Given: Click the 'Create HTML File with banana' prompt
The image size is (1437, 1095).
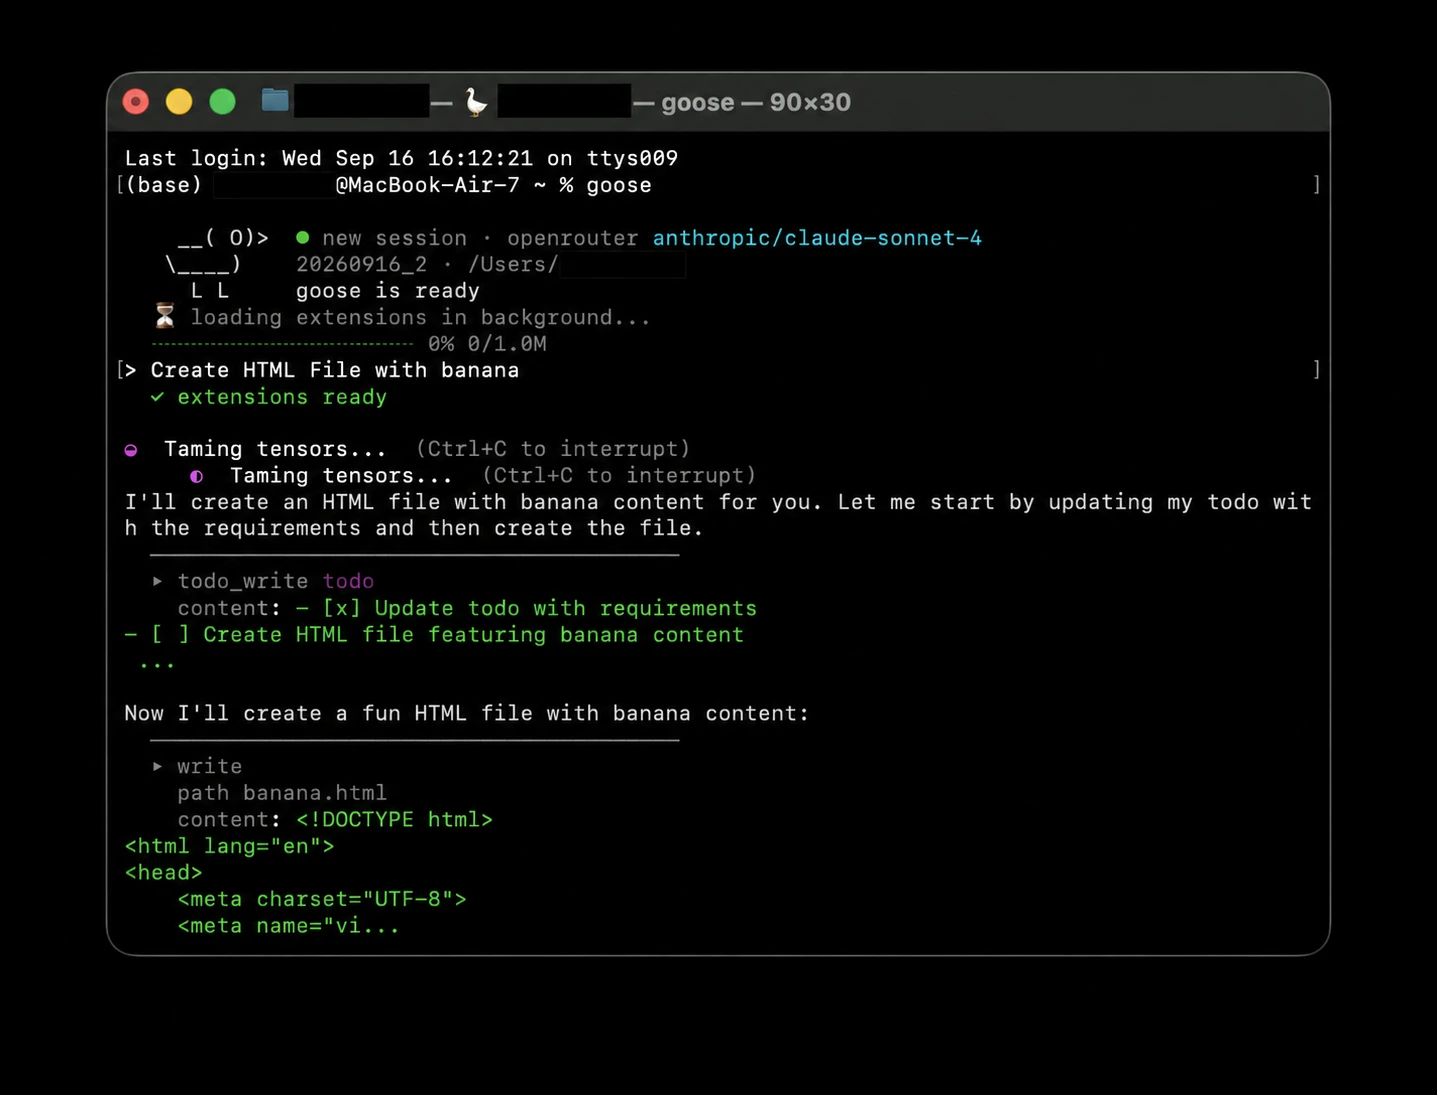Looking at the screenshot, I should [x=335, y=370].
